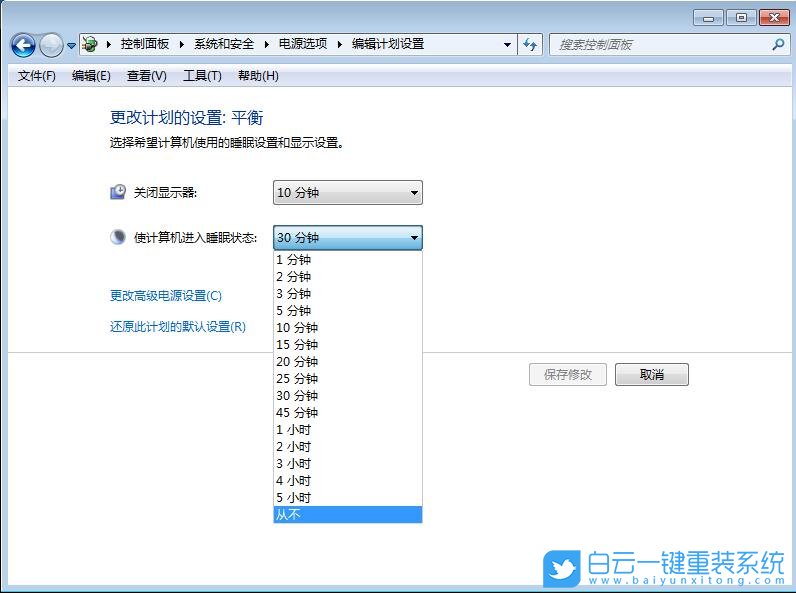Go back with the blue Back arrow
The width and height of the screenshot is (796, 593).
tap(23, 45)
